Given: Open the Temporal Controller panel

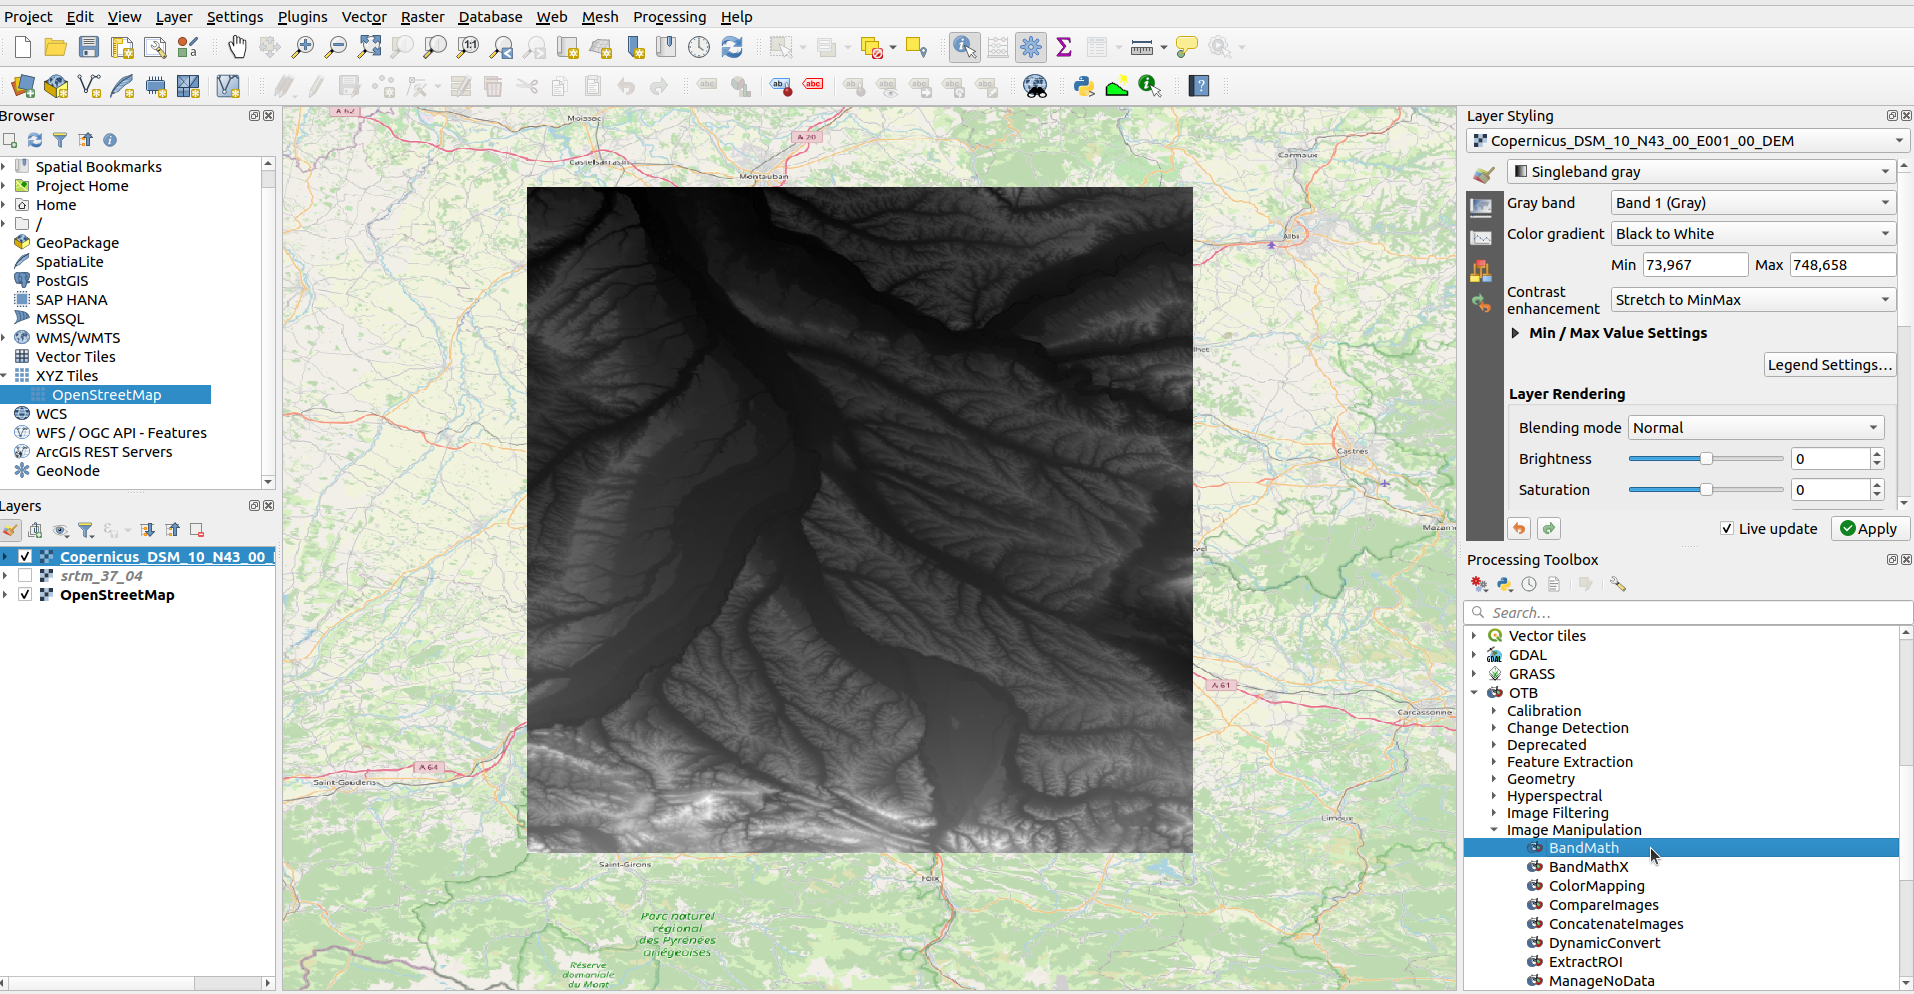Looking at the screenshot, I should click(698, 47).
